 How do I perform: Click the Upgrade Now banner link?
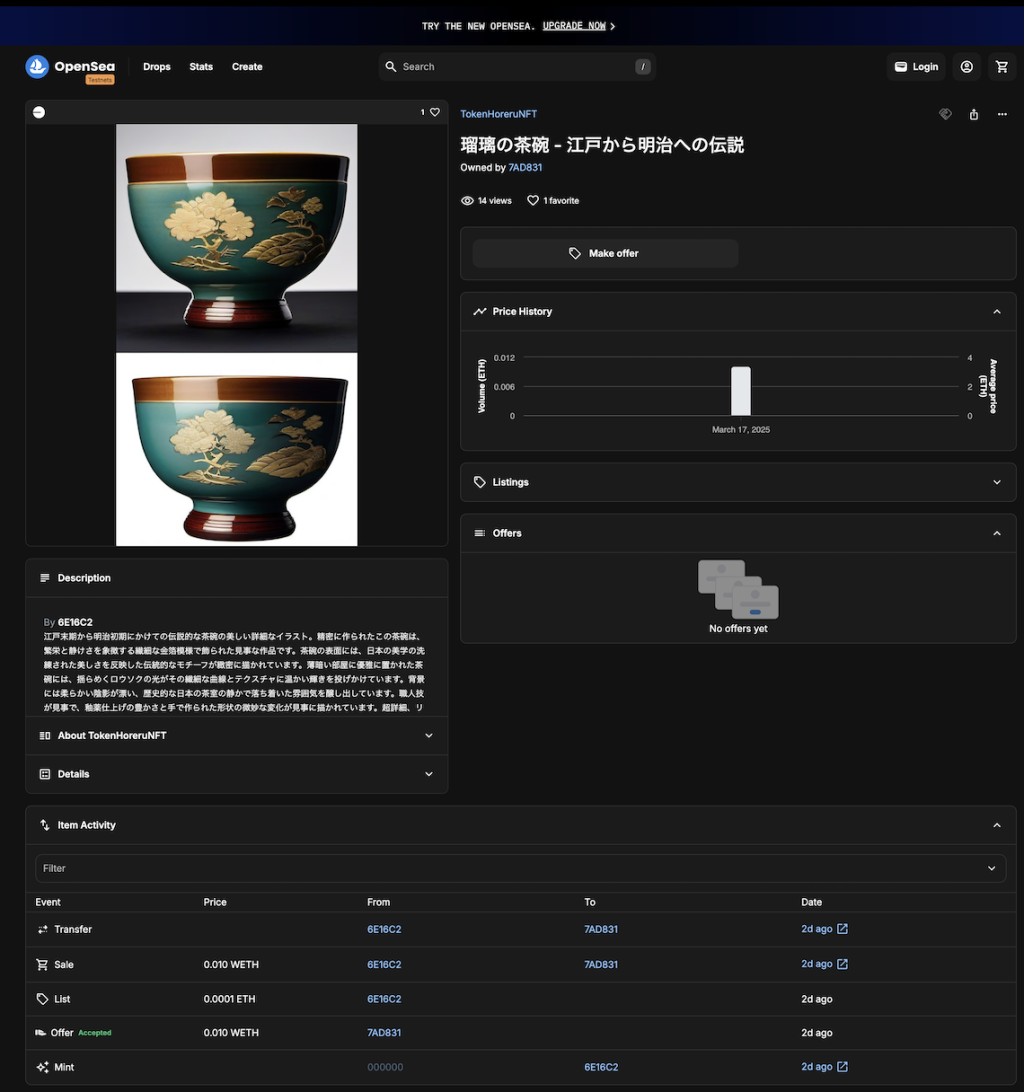pyautogui.click(x=574, y=26)
